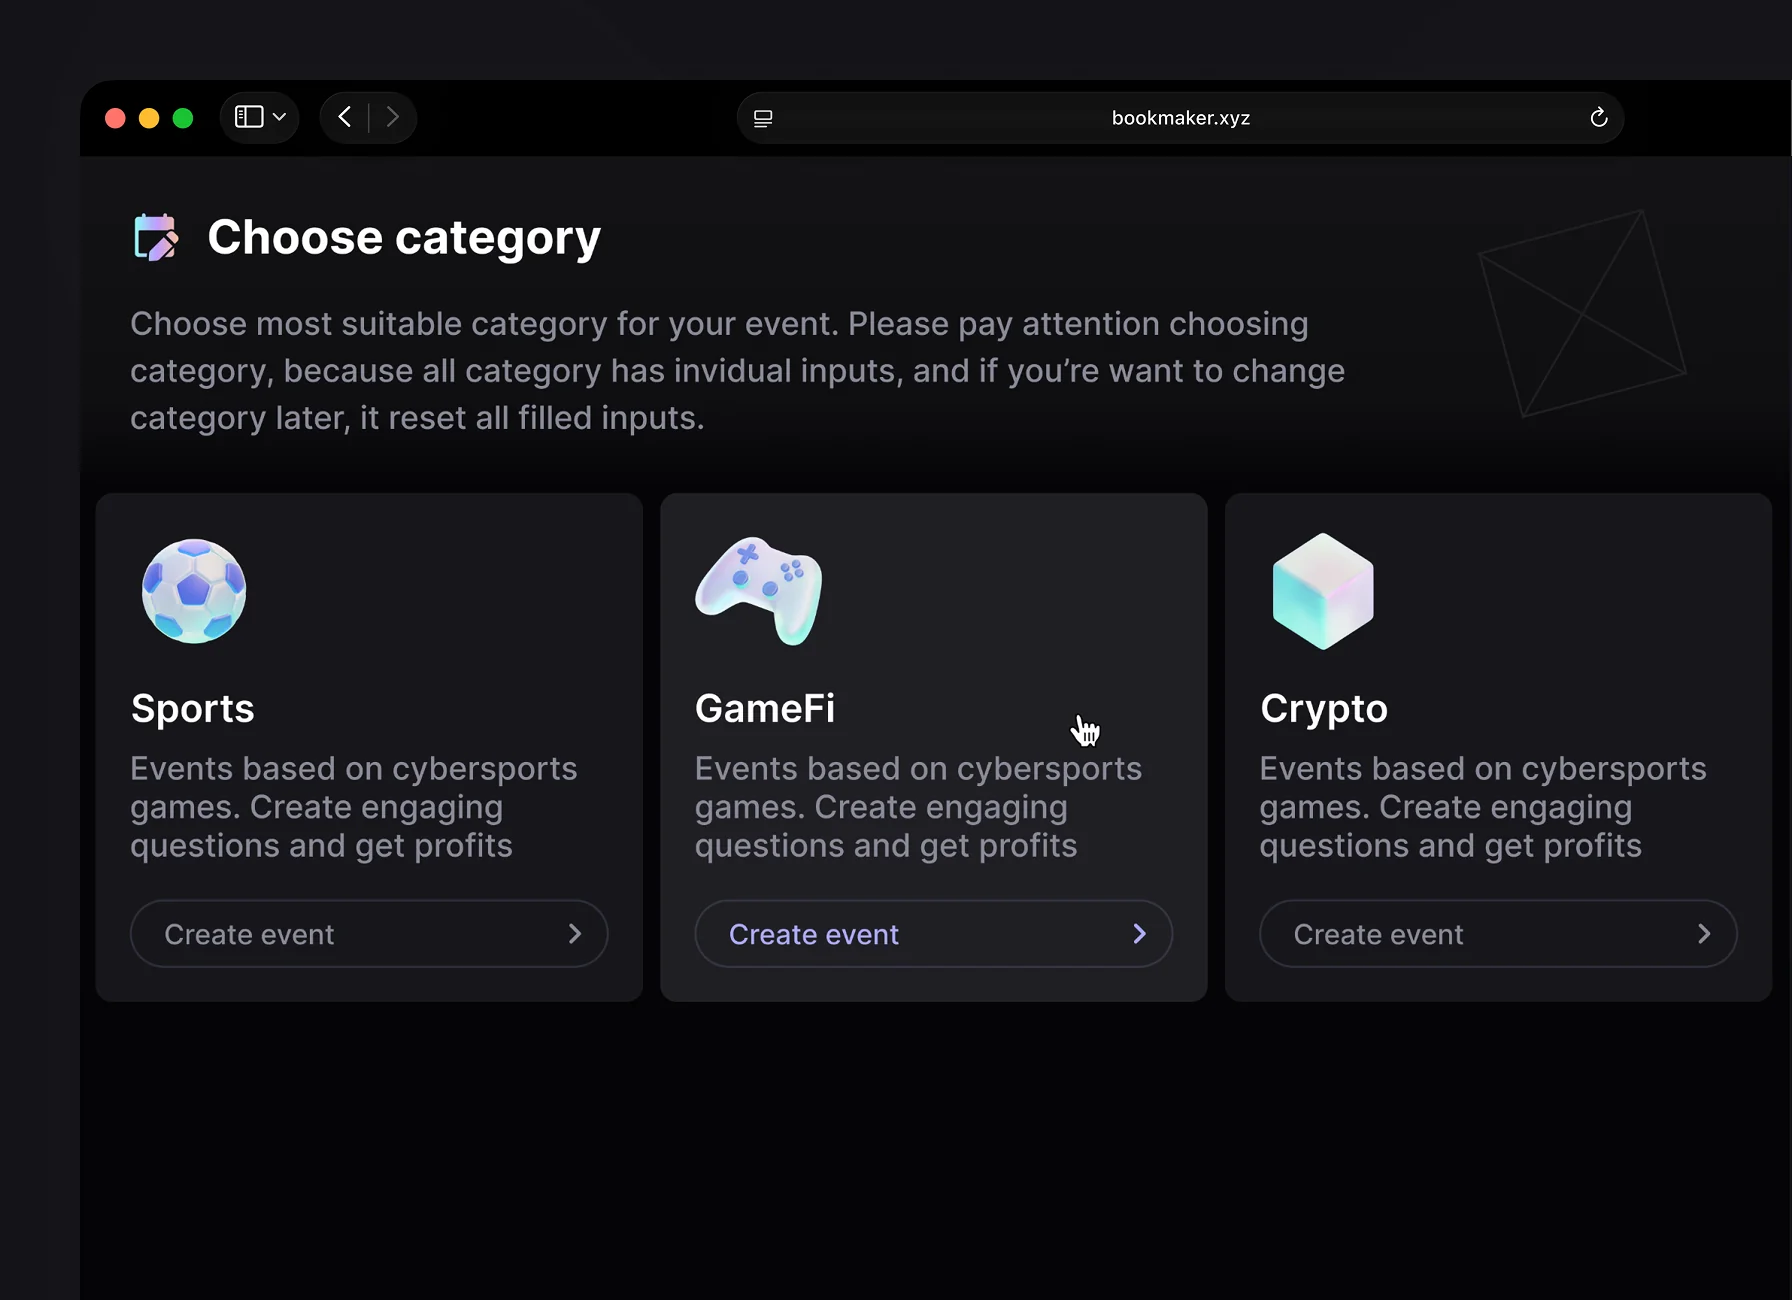This screenshot has width=1792, height=1300.
Task: Click the soccer ball Sports icon
Action: pyautogui.click(x=194, y=591)
